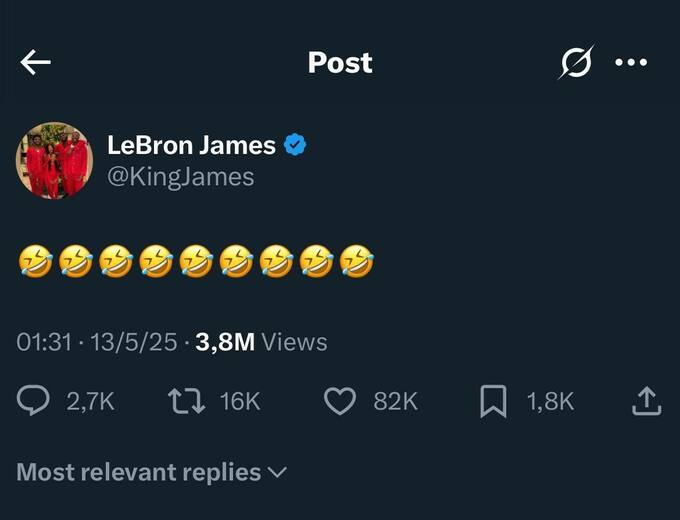
Task: Click the 1,8K bookmarks count
Action: [x=550, y=401]
